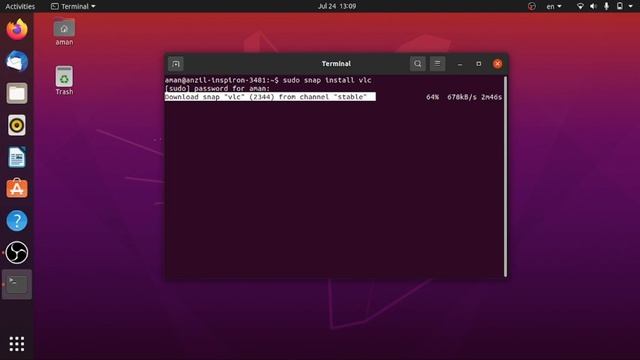
Task: Select the Terminal icon in dock
Action: point(17,284)
